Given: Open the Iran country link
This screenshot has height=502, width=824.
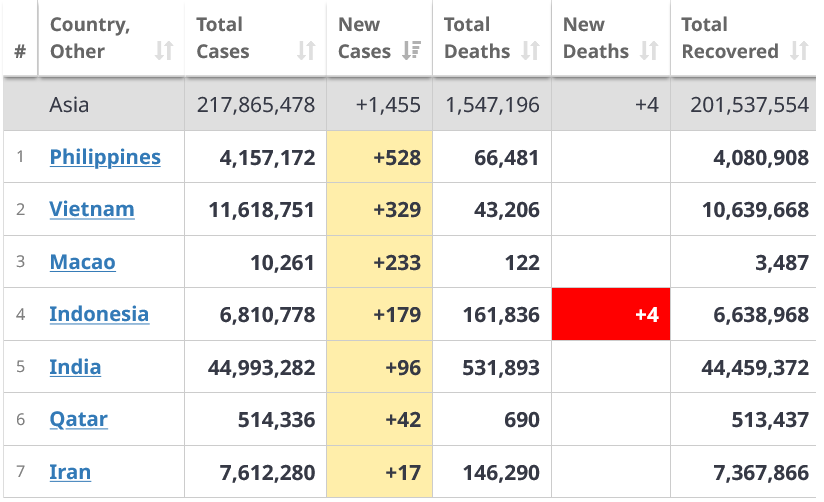Looking at the screenshot, I should pos(70,472).
